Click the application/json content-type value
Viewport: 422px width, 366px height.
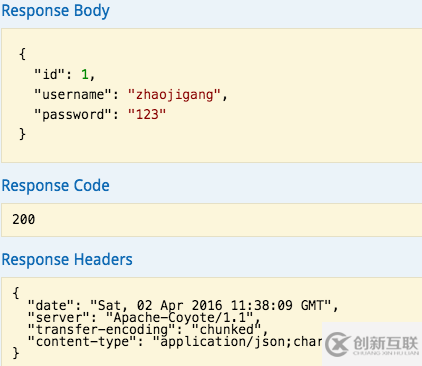click(237, 342)
